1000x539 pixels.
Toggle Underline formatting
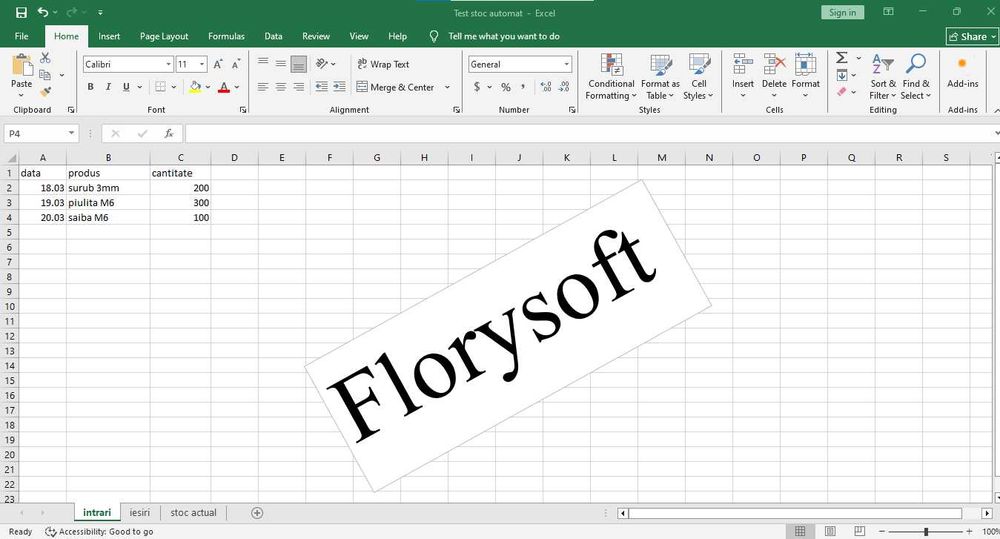pyautogui.click(x=126, y=87)
